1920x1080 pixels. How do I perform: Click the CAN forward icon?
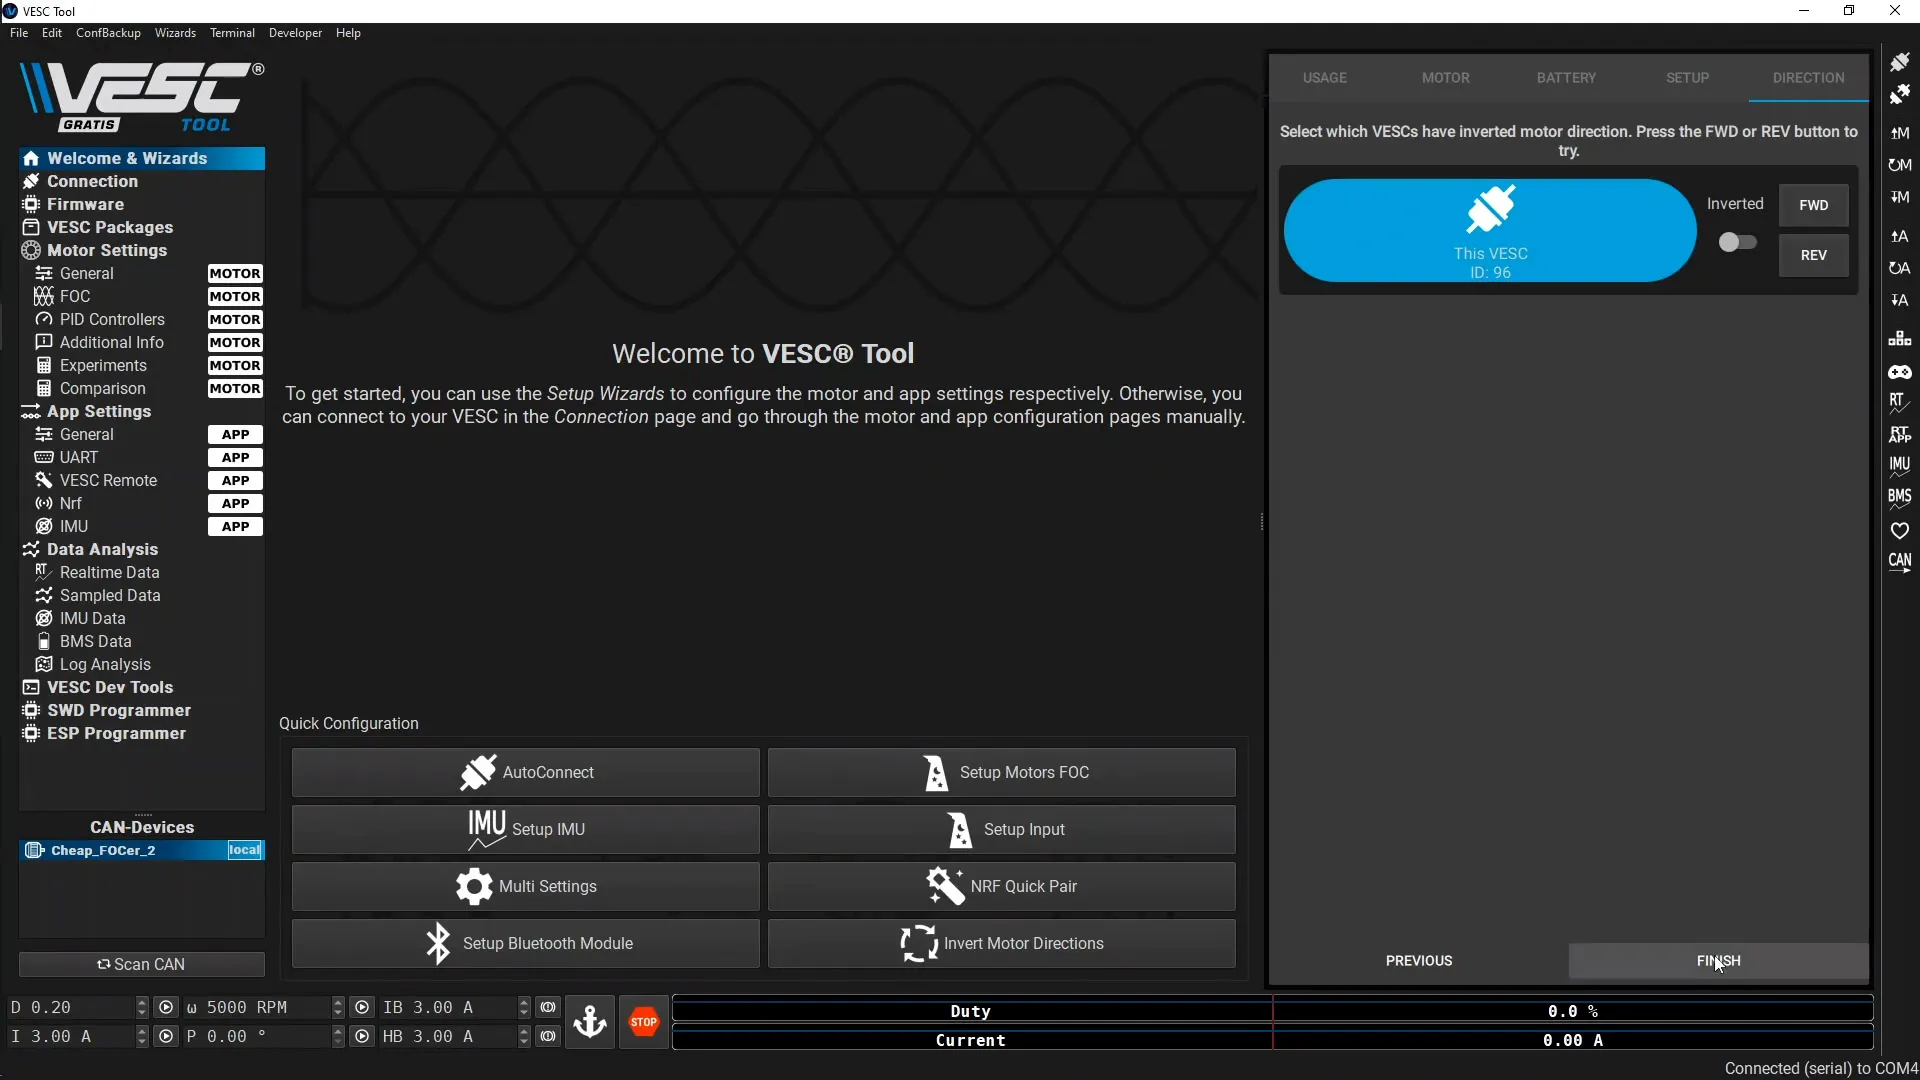[1899, 562]
